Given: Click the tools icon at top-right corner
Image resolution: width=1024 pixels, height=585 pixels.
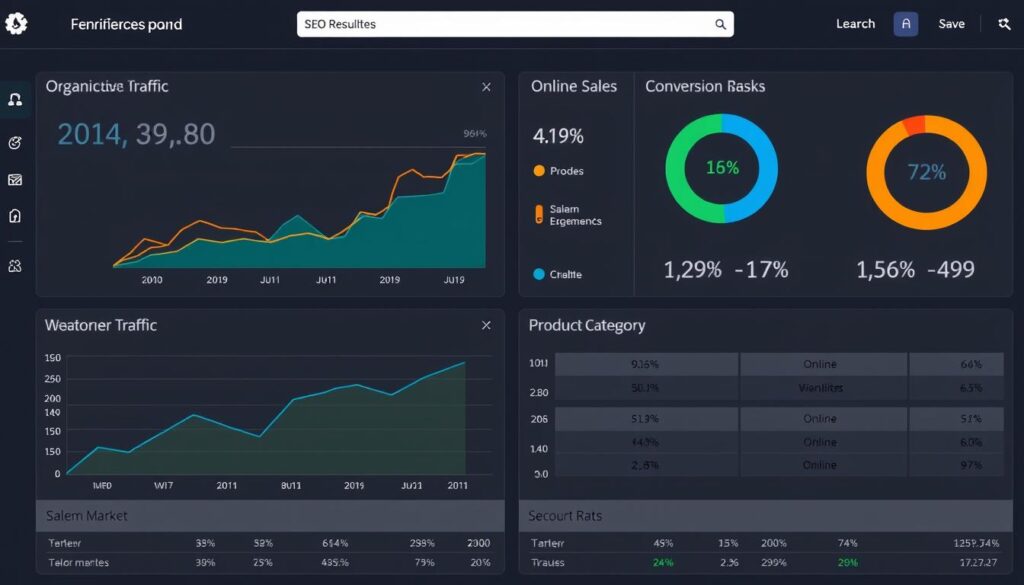Looking at the screenshot, I should tap(1004, 24).
